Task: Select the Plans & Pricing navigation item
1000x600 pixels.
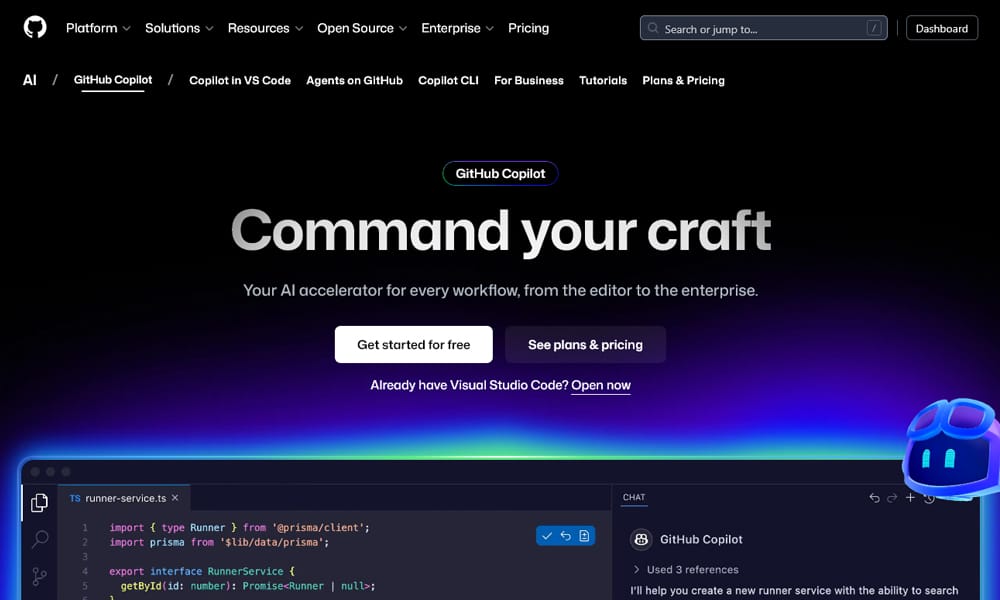Action: (x=683, y=80)
